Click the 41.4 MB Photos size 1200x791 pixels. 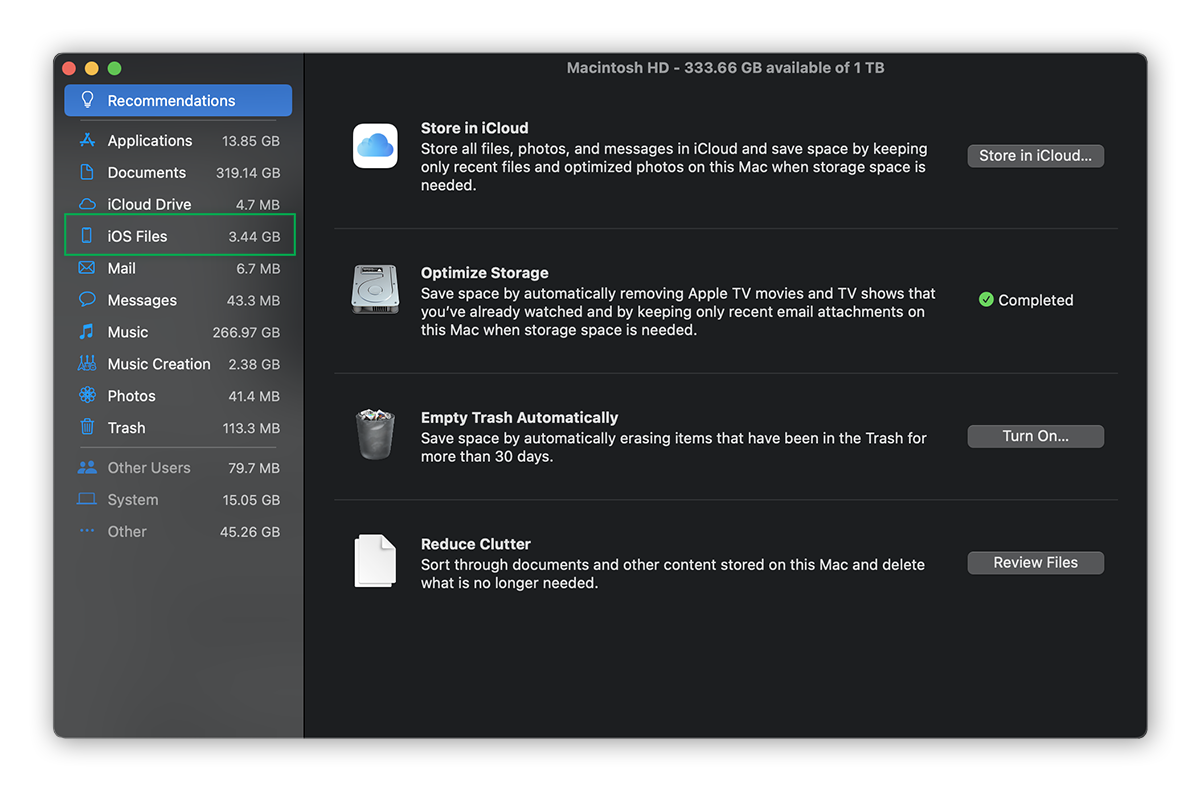tap(254, 397)
